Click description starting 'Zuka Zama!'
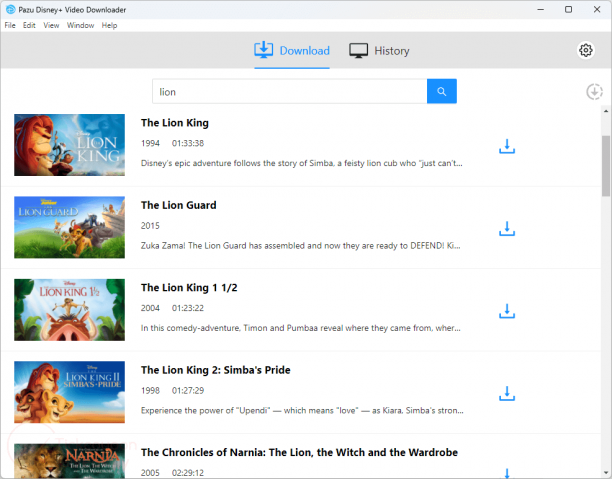Viewport: 612px width, 479px height. coord(301,246)
